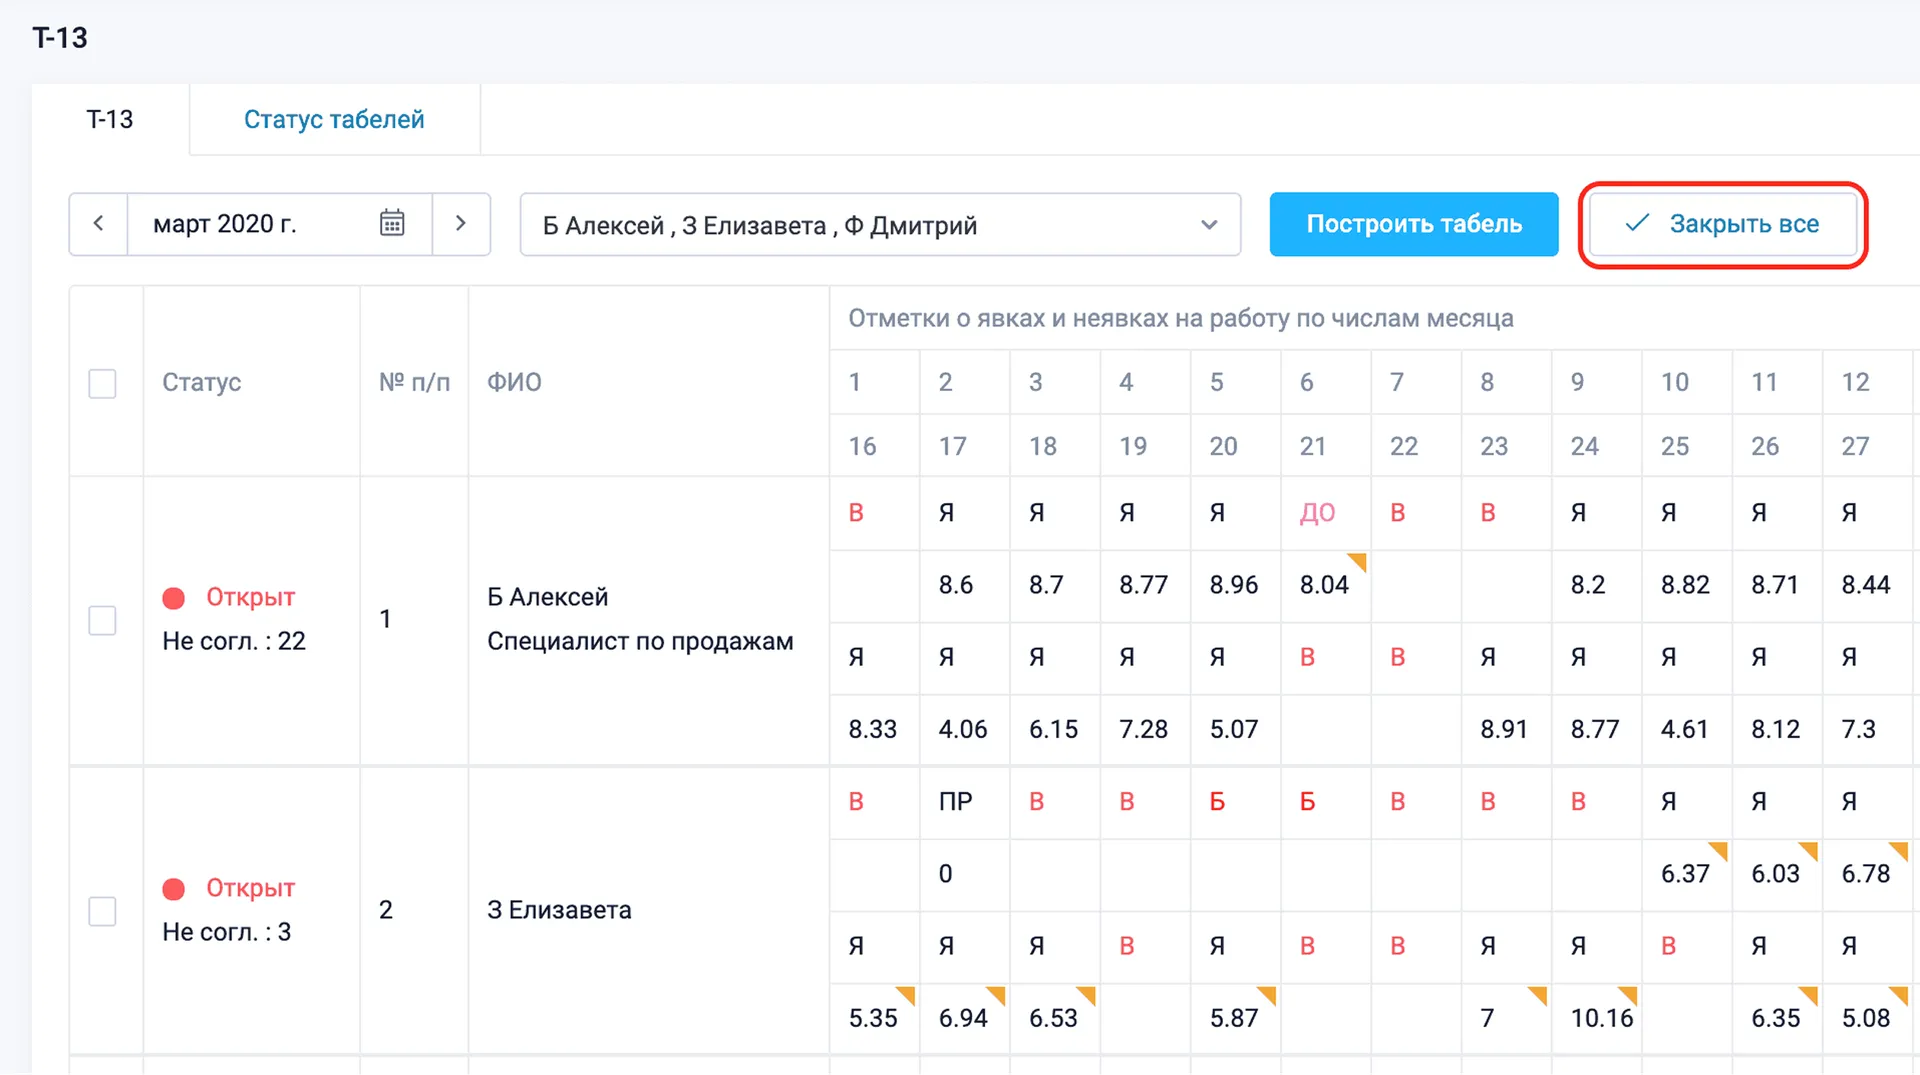This screenshot has height=1075, width=1920.
Task: Switch to the Статус табелей tab
Action: pos(334,119)
